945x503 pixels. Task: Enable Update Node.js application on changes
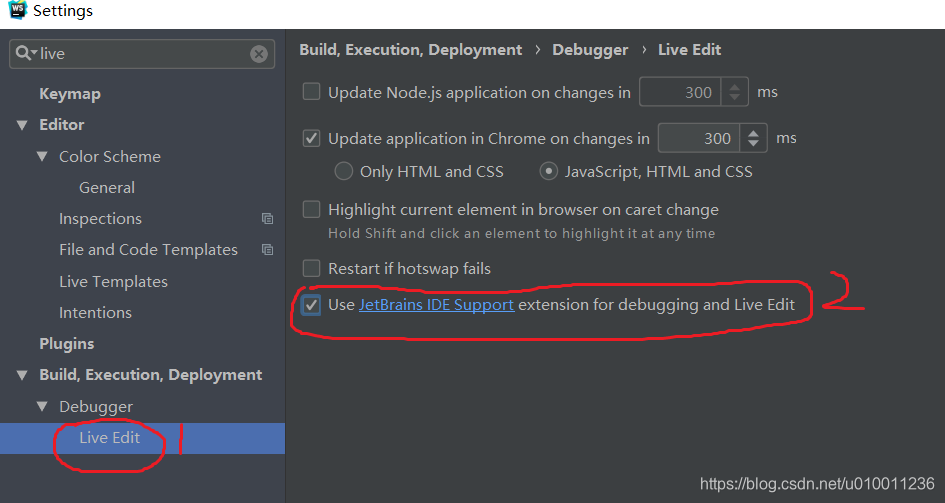click(311, 92)
